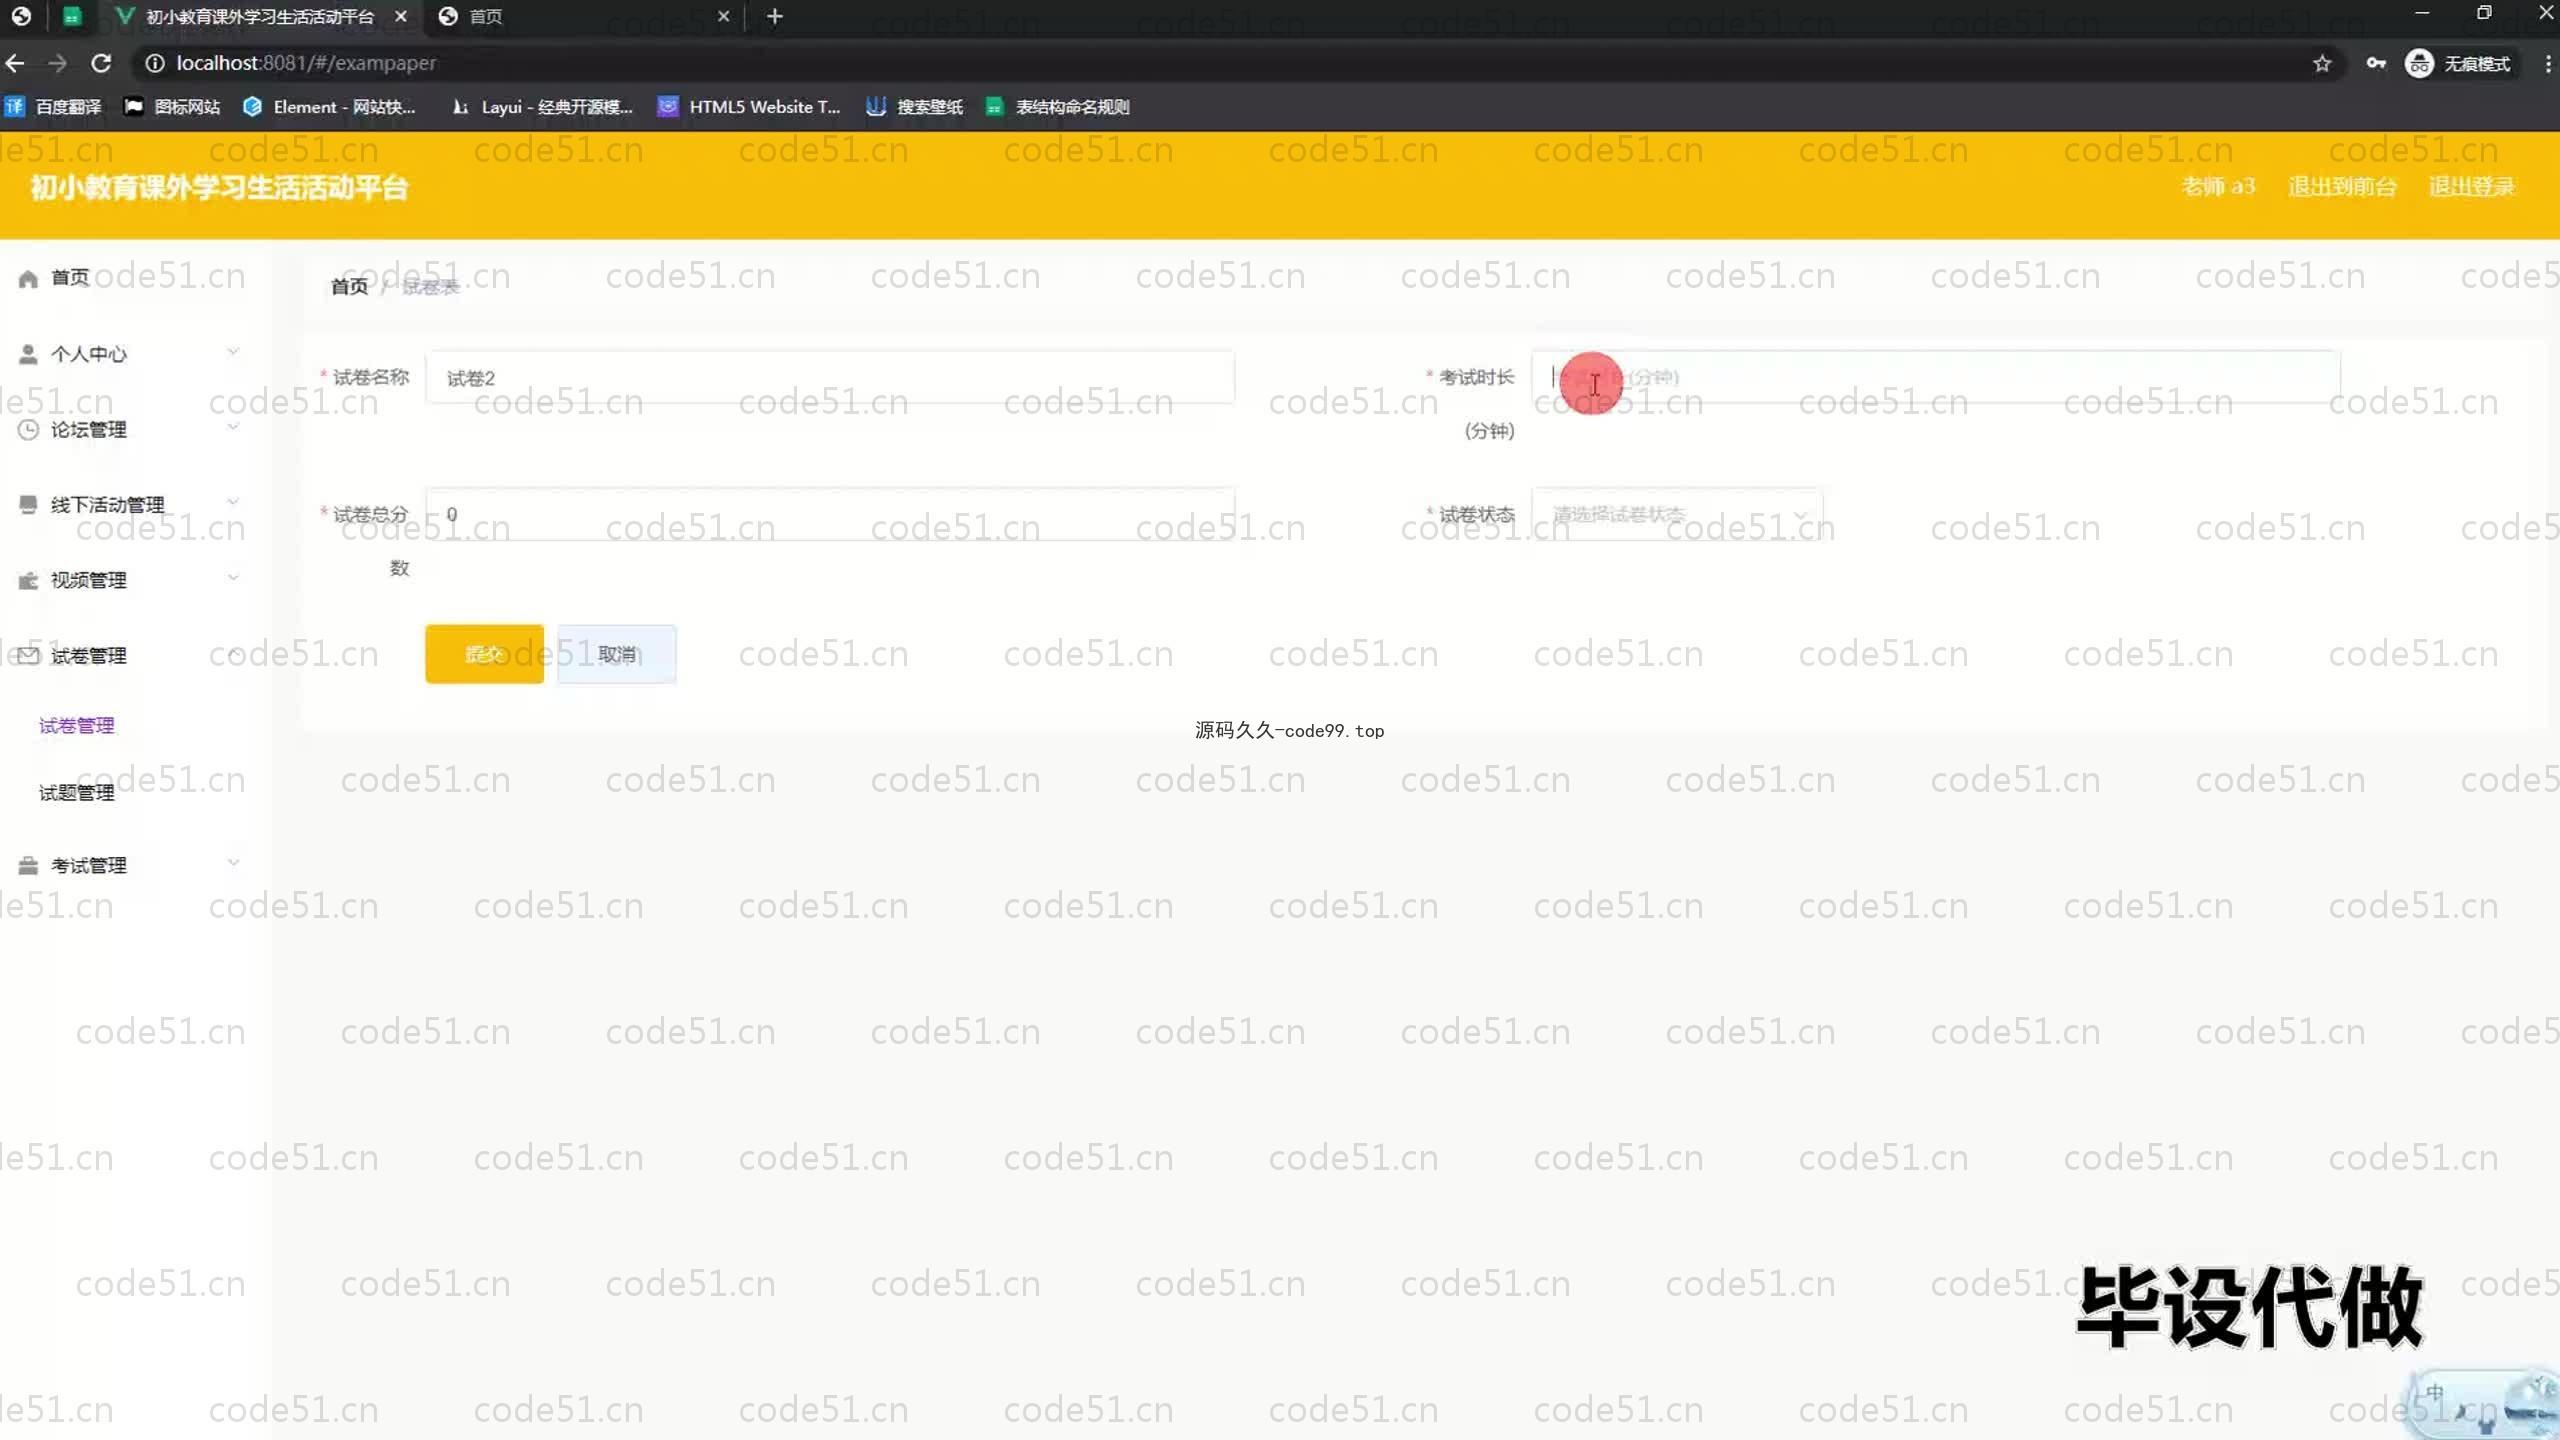This screenshot has width=2560, height=1440.
Task: Open a new tab with plus icon
Action: click(x=774, y=16)
